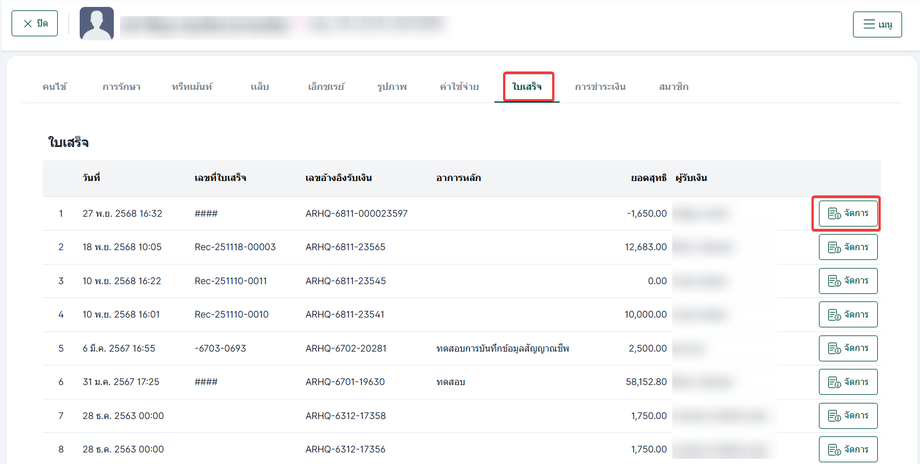Click reference ARHQ-6811-000023597

356,214
